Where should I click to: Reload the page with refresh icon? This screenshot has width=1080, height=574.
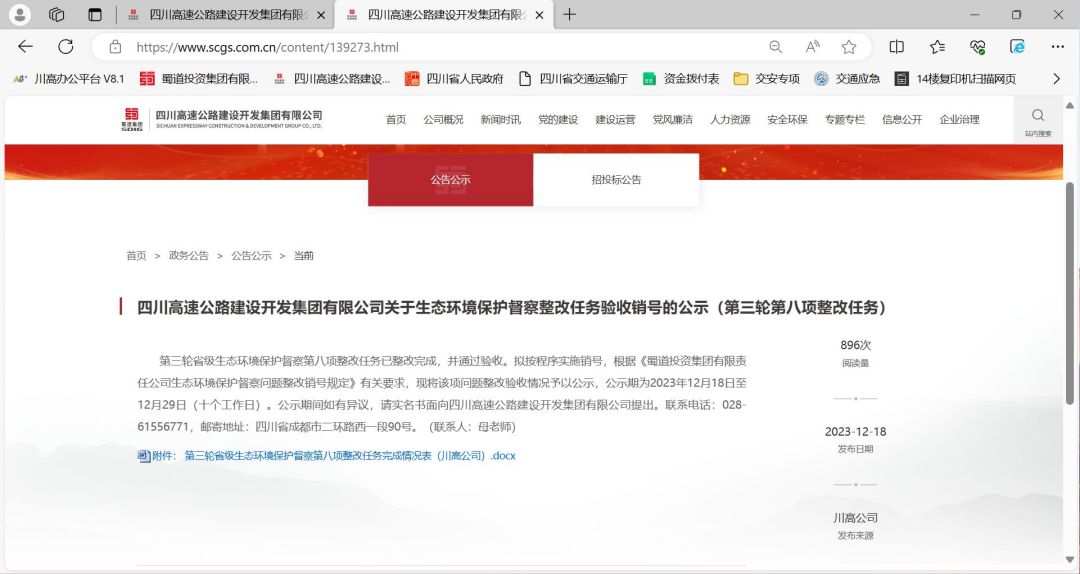click(x=65, y=47)
